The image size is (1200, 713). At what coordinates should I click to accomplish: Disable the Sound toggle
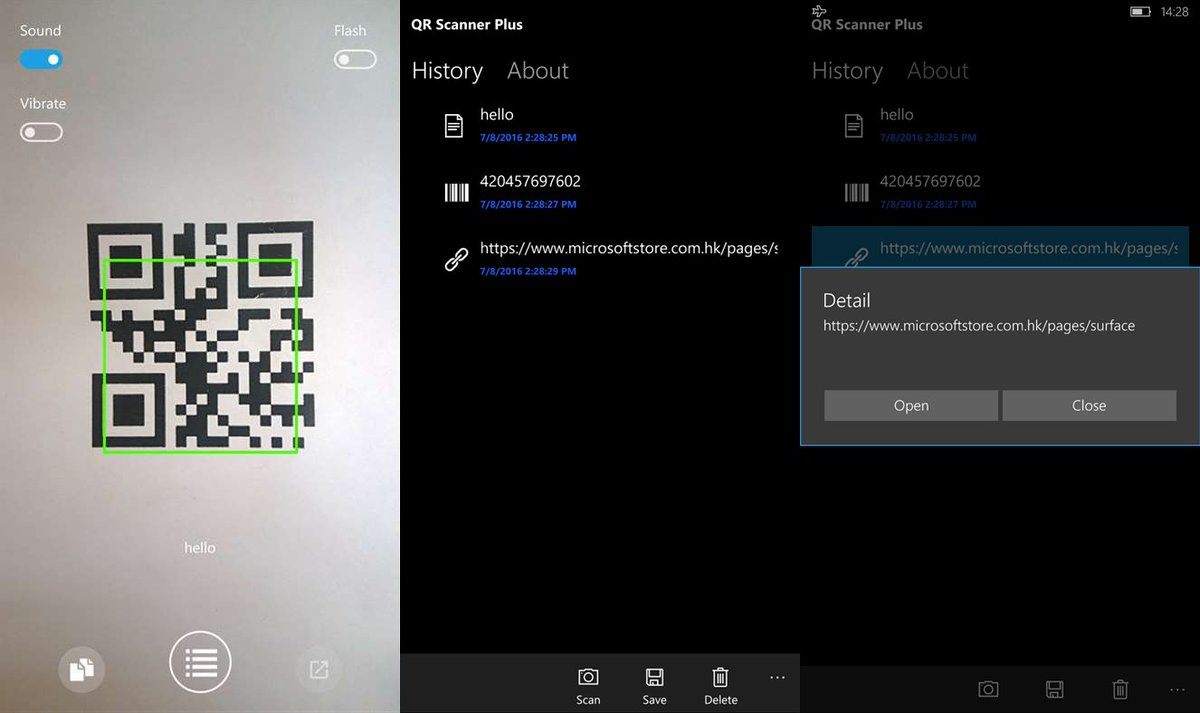41,60
